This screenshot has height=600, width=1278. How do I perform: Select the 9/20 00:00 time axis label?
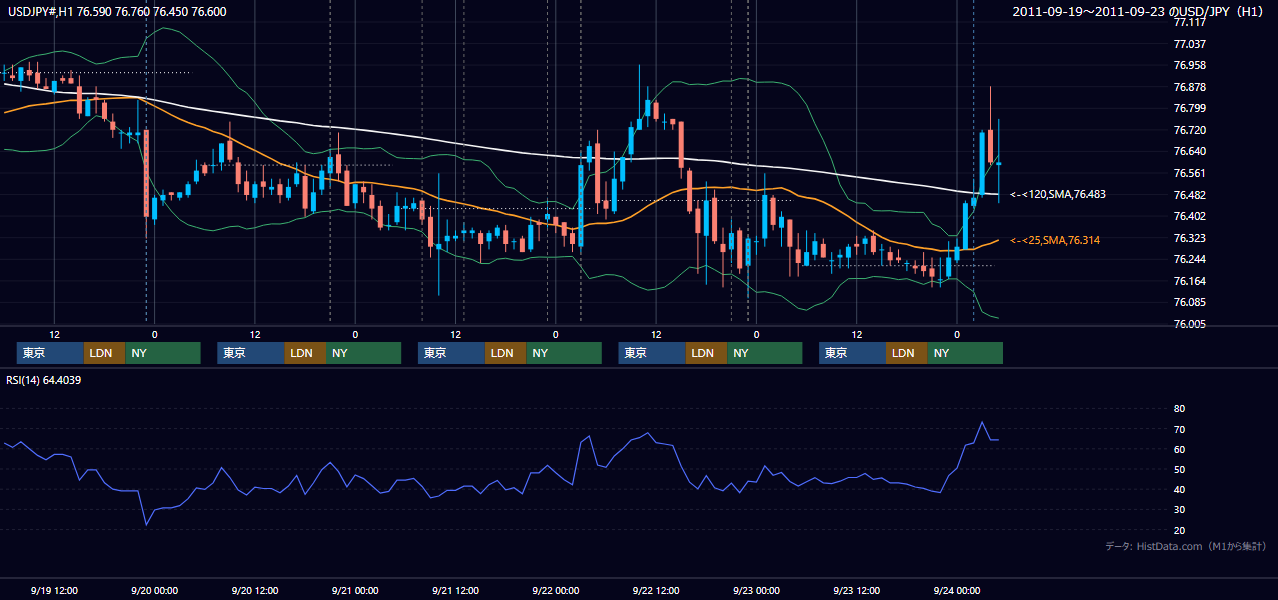tap(154, 590)
